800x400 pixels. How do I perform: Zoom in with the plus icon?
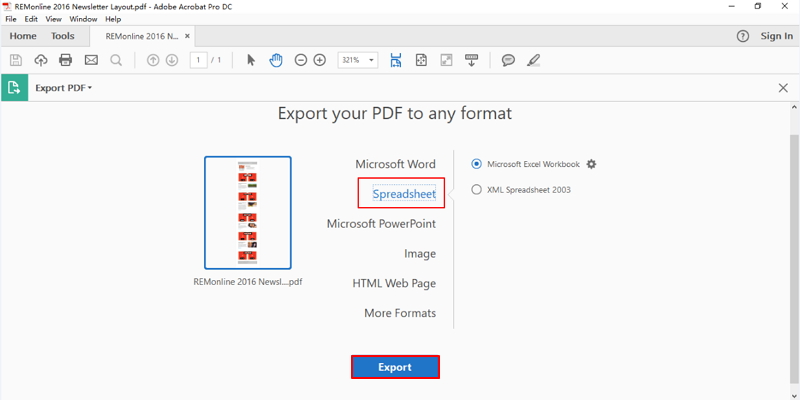point(319,60)
